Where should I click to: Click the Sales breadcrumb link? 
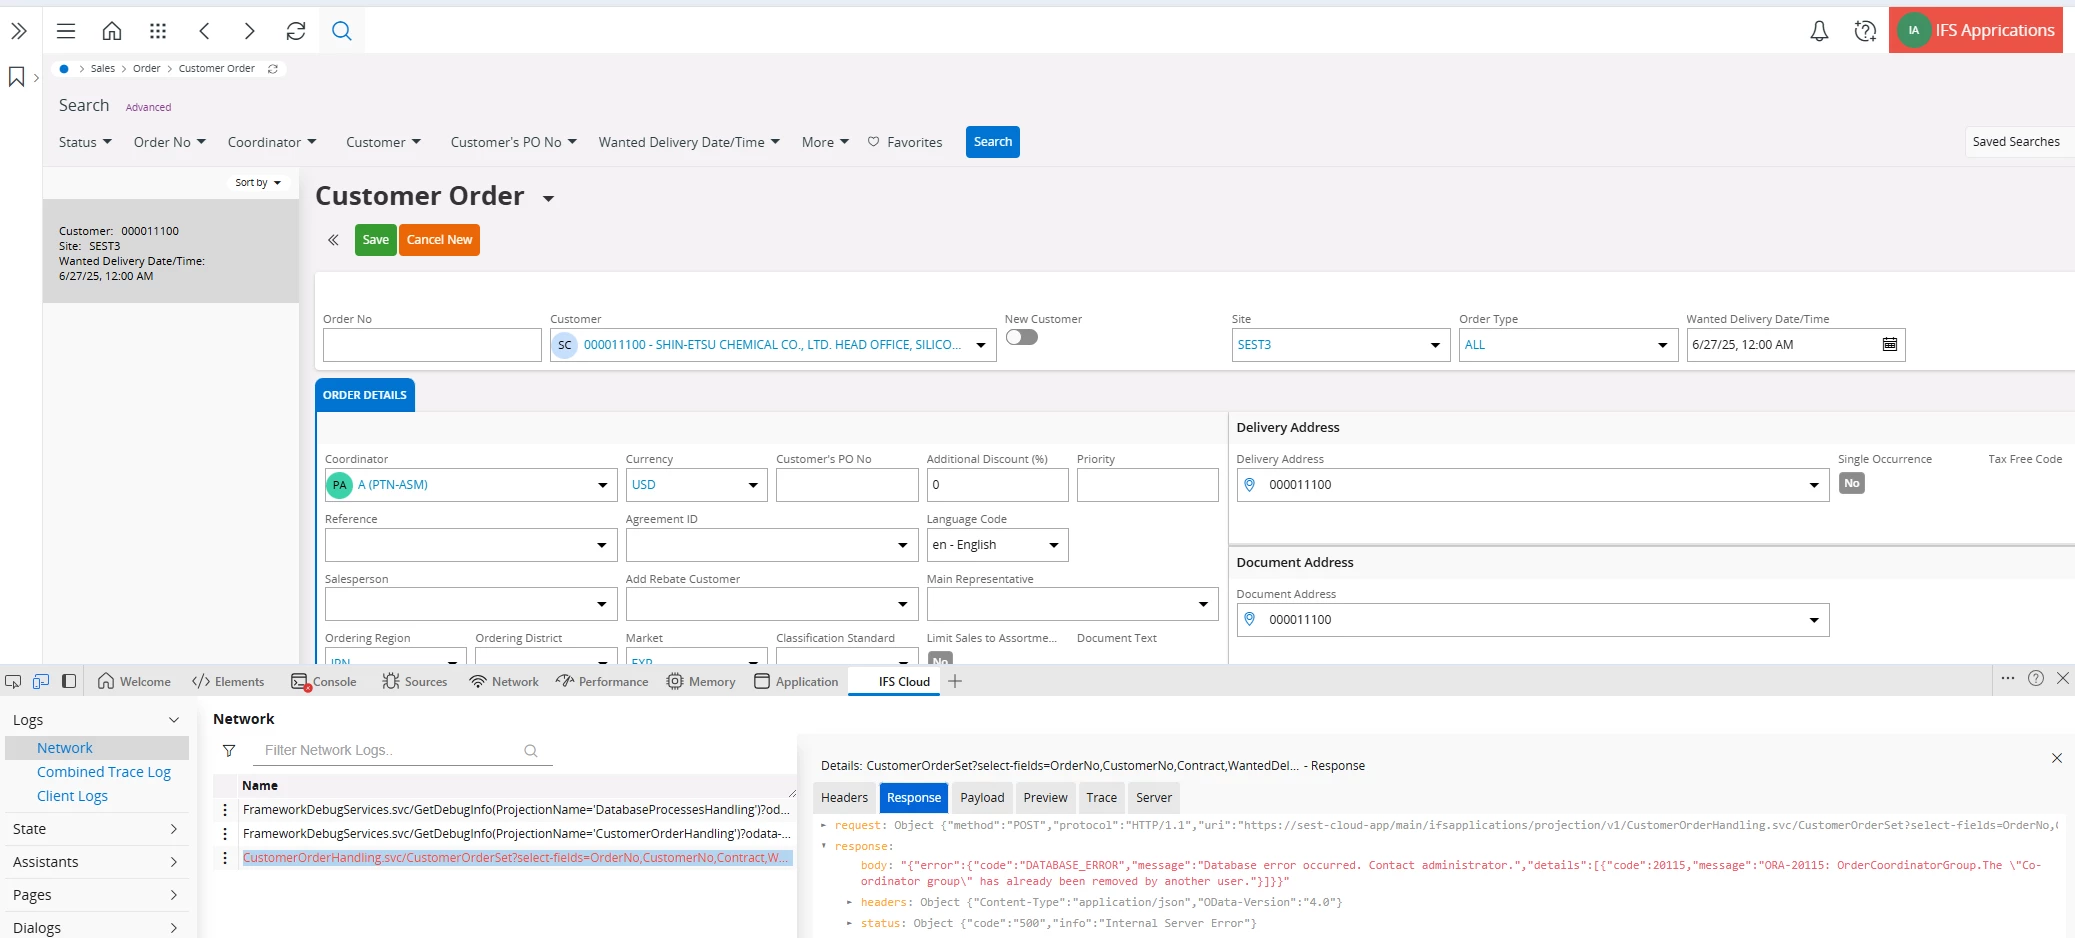[103, 69]
